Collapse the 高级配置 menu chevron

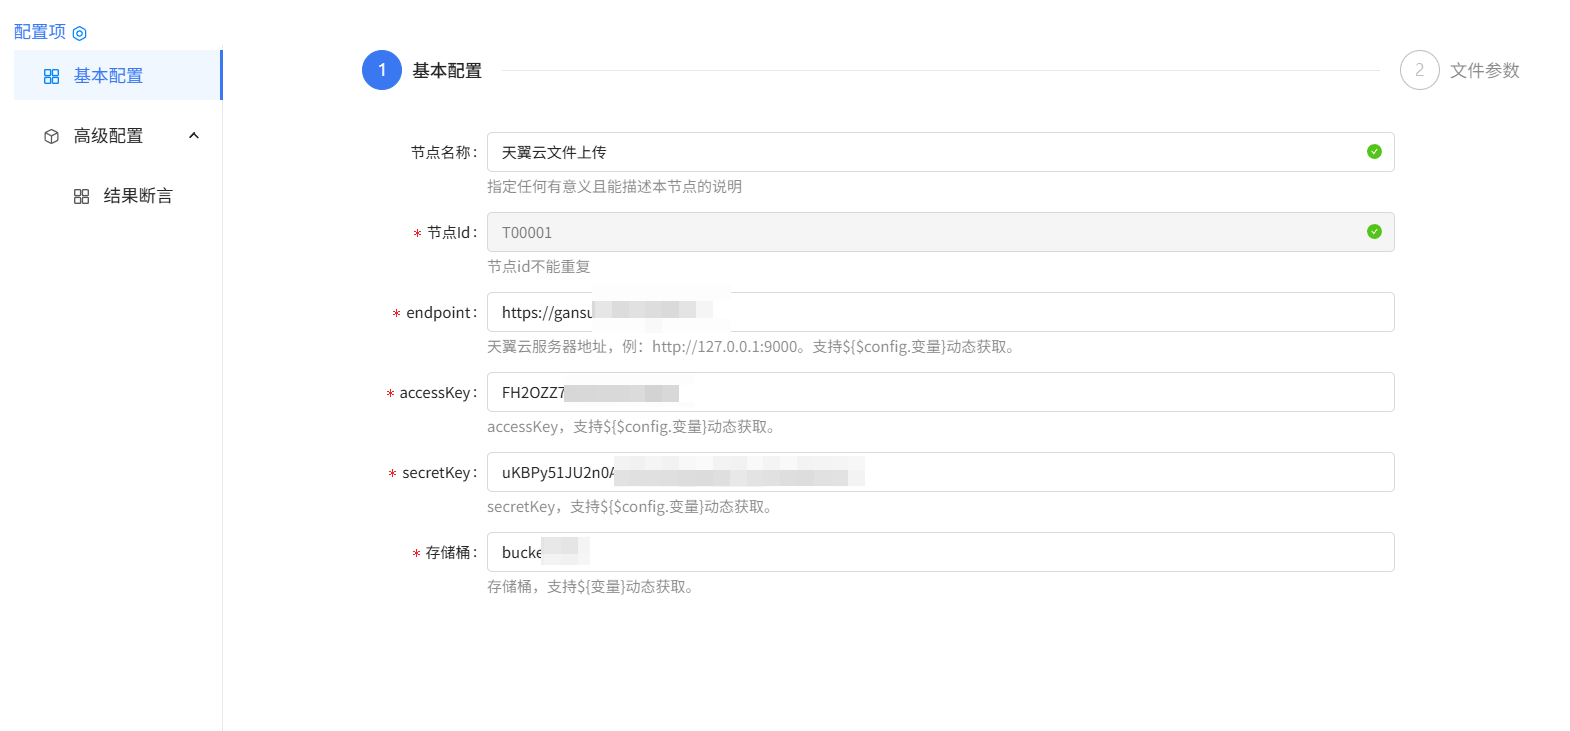pyautogui.click(x=194, y=136)
